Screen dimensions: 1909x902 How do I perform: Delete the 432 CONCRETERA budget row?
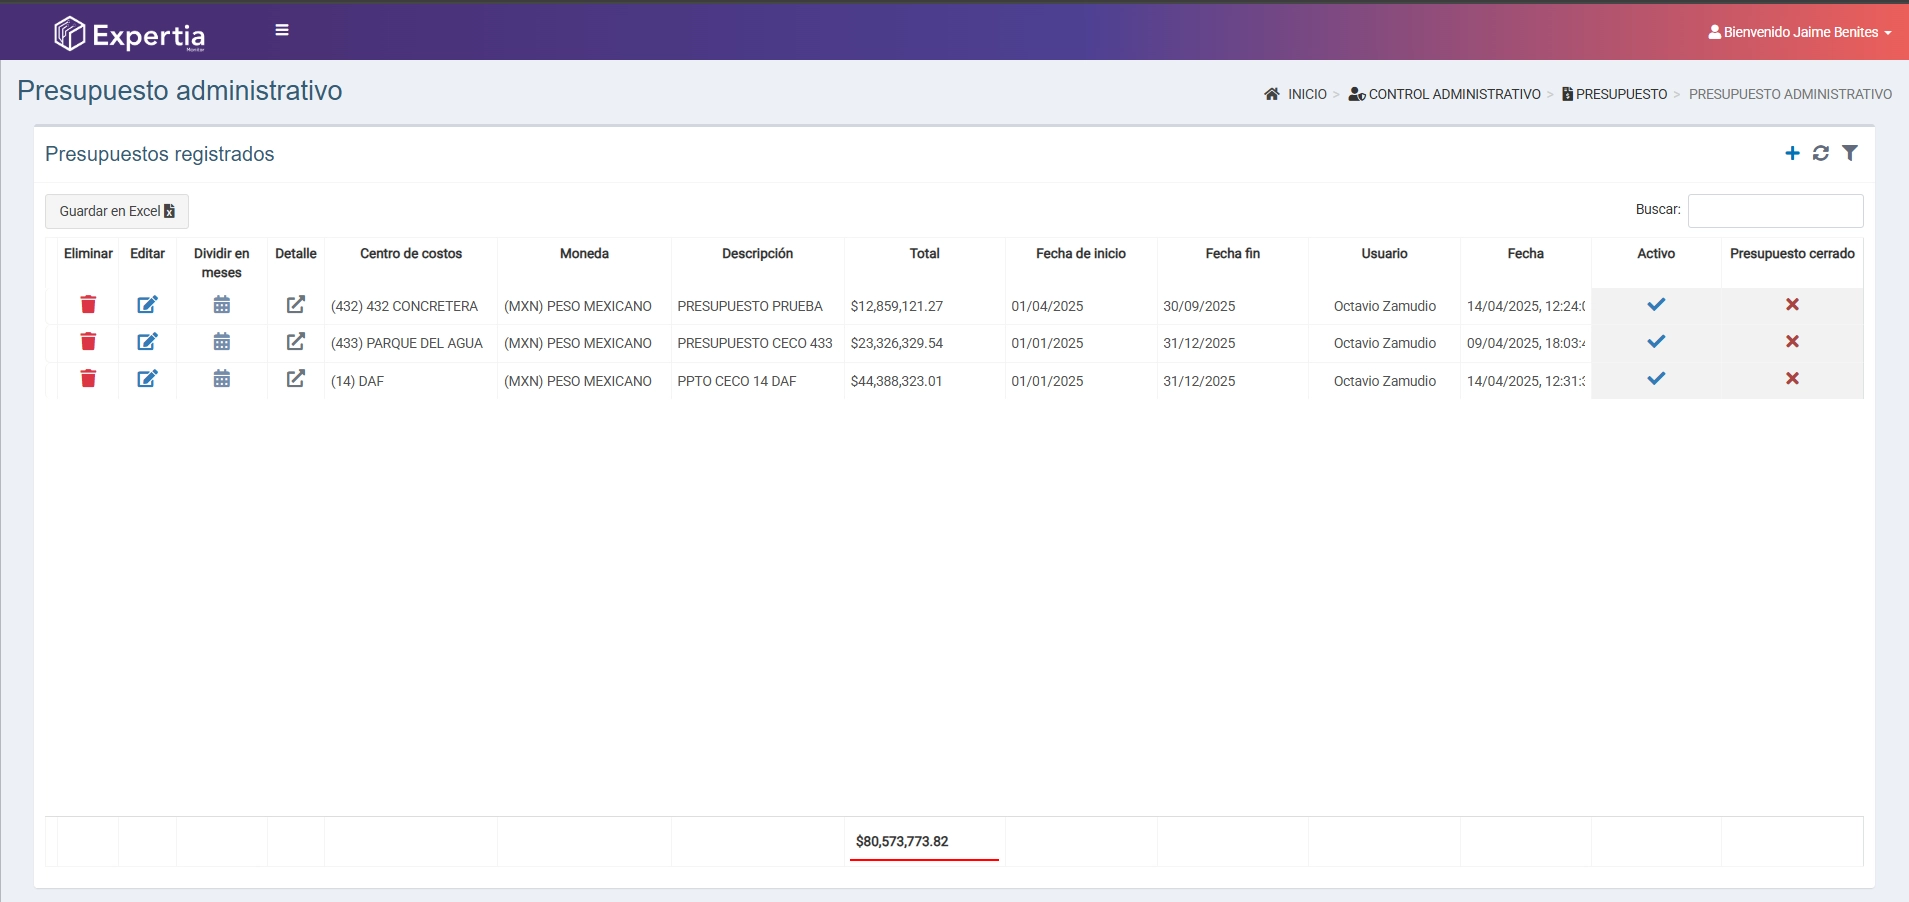(88, 305)
